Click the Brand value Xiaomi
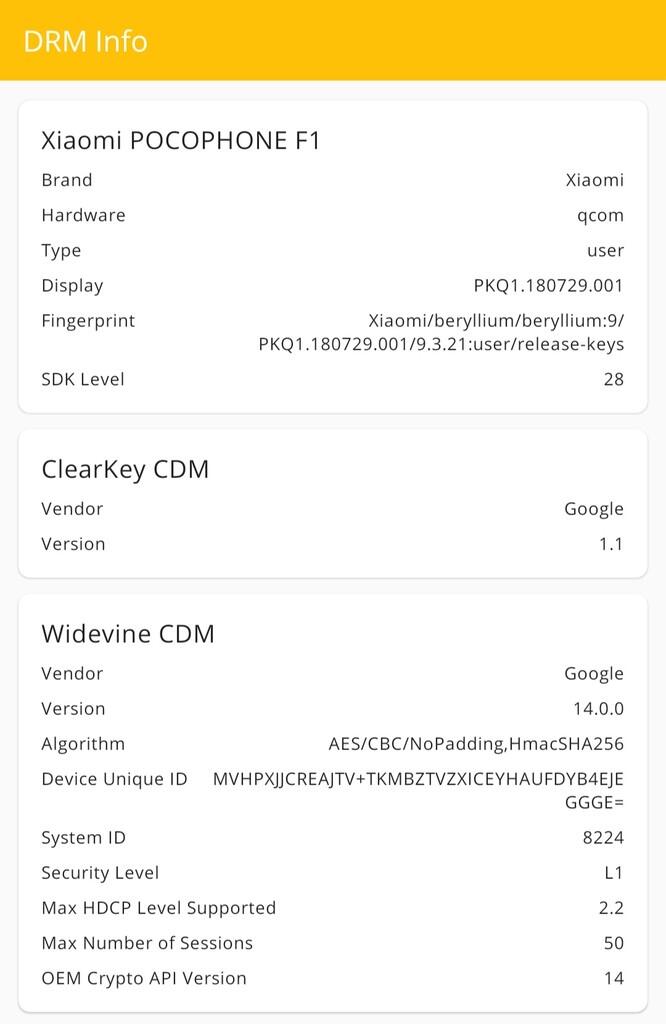This screenshot has height=1024, width=666. tap(594, 180)
